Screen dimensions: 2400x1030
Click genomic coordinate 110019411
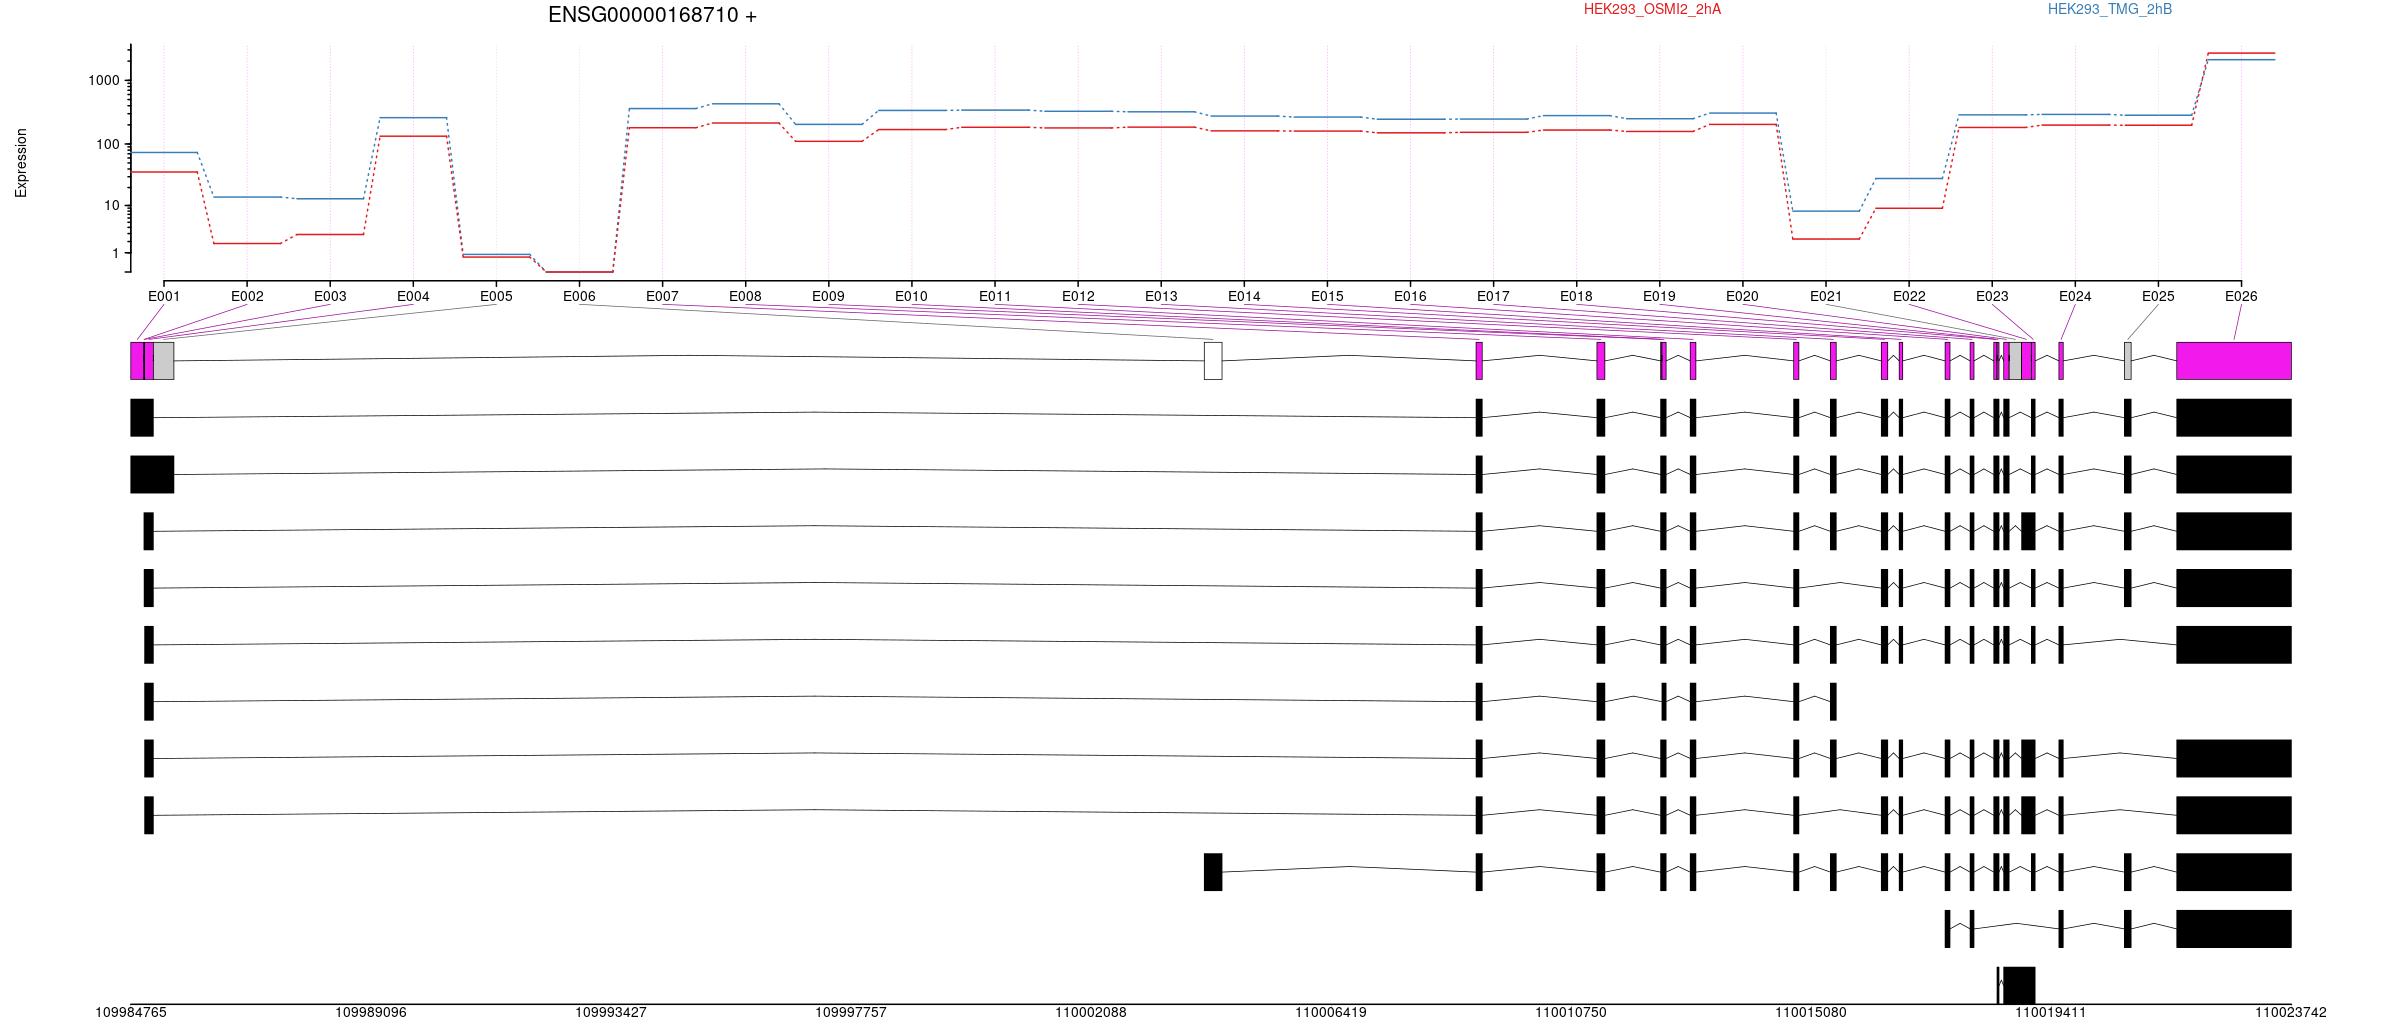tap(2051, 1012)
